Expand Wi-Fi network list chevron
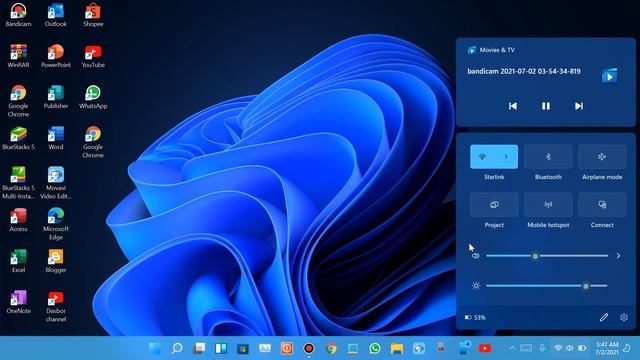This screenshot has height=360, width=640. tap(506, 157)
